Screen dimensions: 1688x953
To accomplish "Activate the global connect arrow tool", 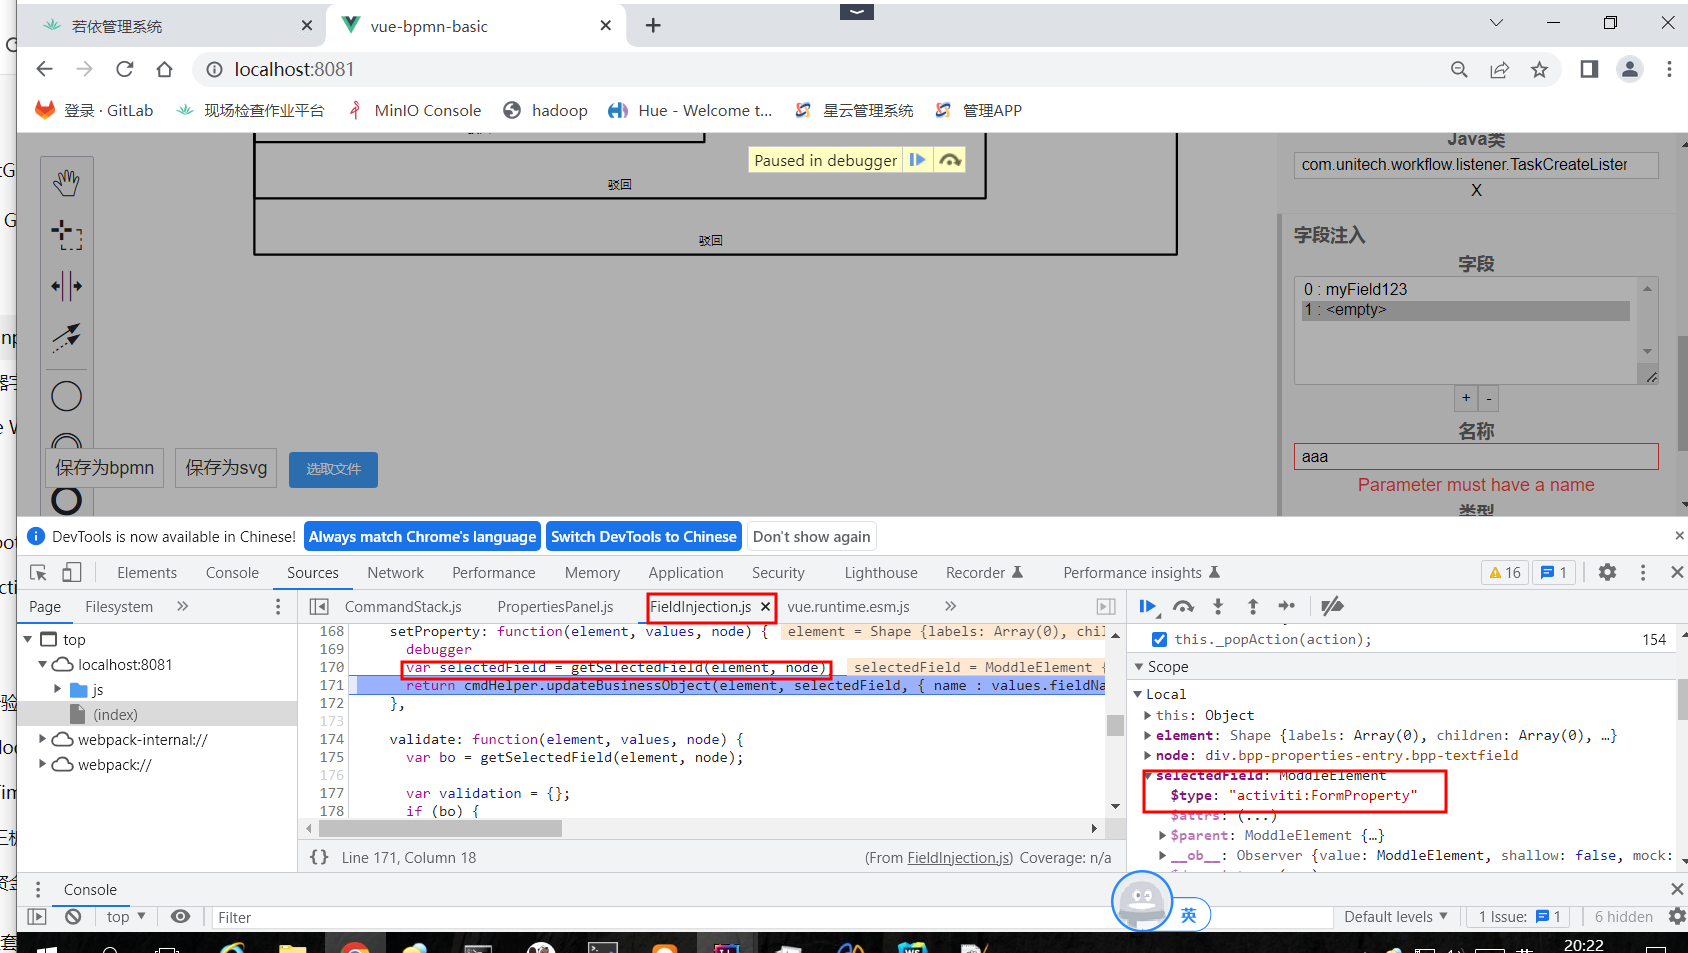I will point(66,337).
